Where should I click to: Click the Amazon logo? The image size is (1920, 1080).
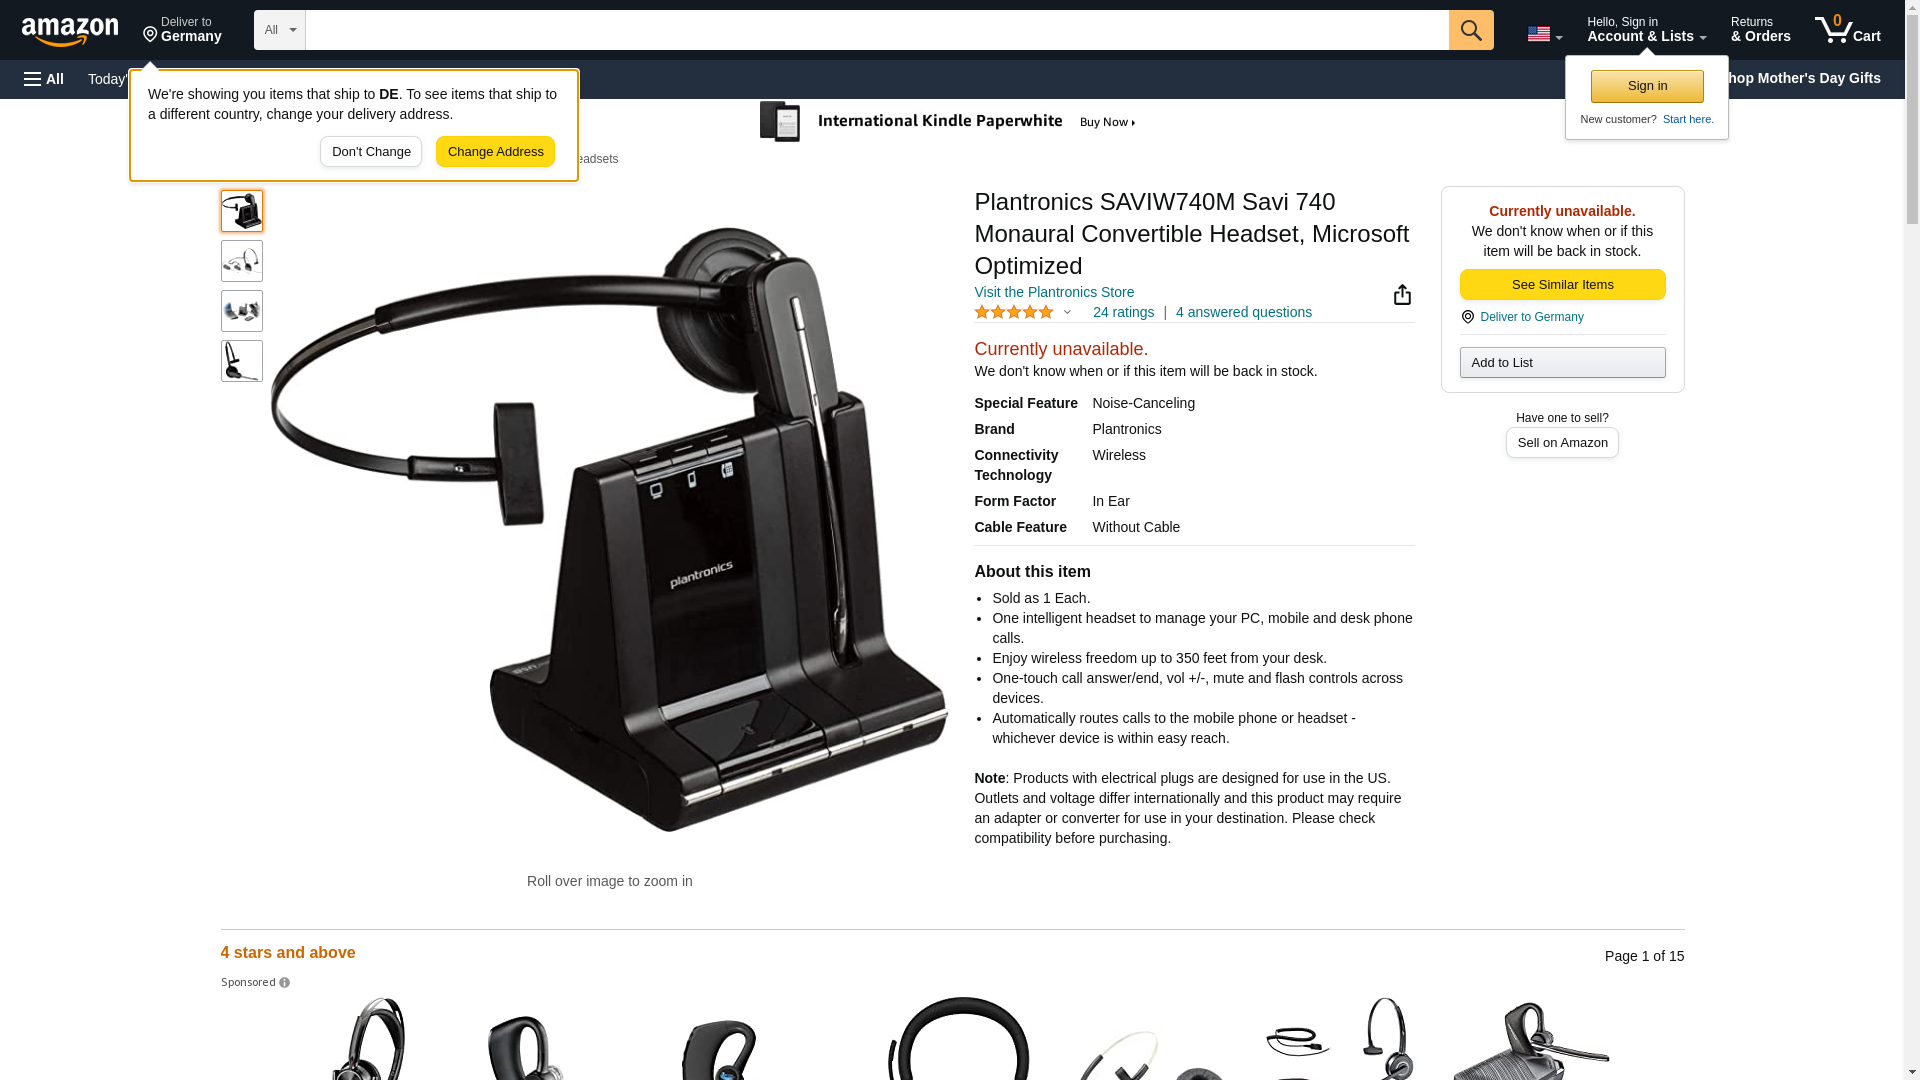(70, 31)
